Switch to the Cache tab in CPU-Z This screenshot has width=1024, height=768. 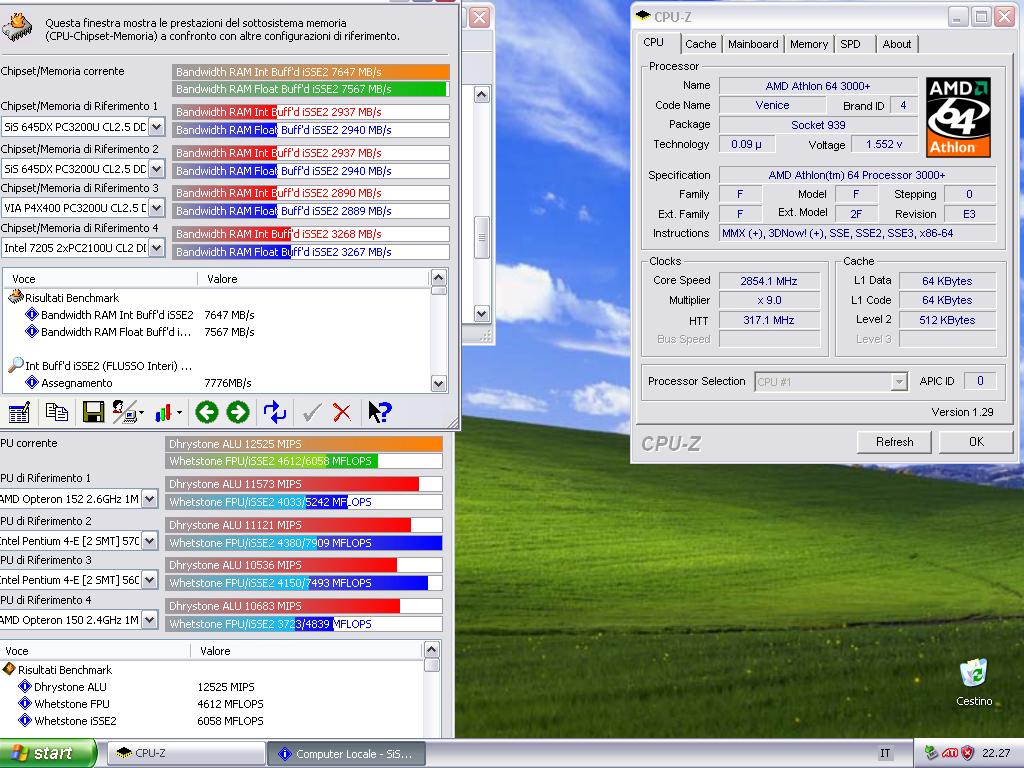(x=700, y=44)
